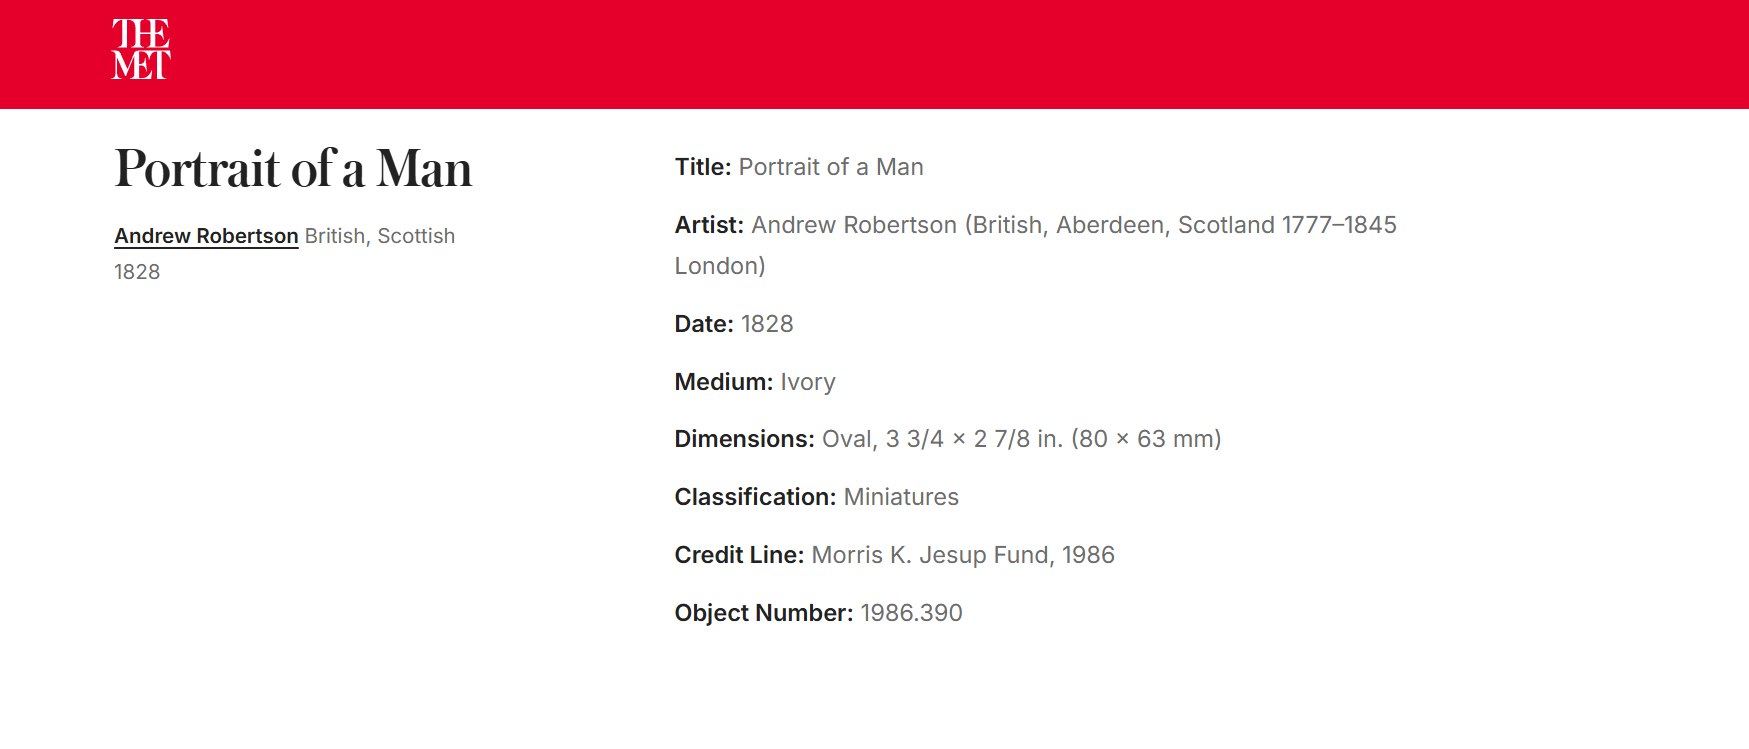Viewport: 1749px width, 749px height.
Task: Click the Credit Line: label
Action: [739, 555]
